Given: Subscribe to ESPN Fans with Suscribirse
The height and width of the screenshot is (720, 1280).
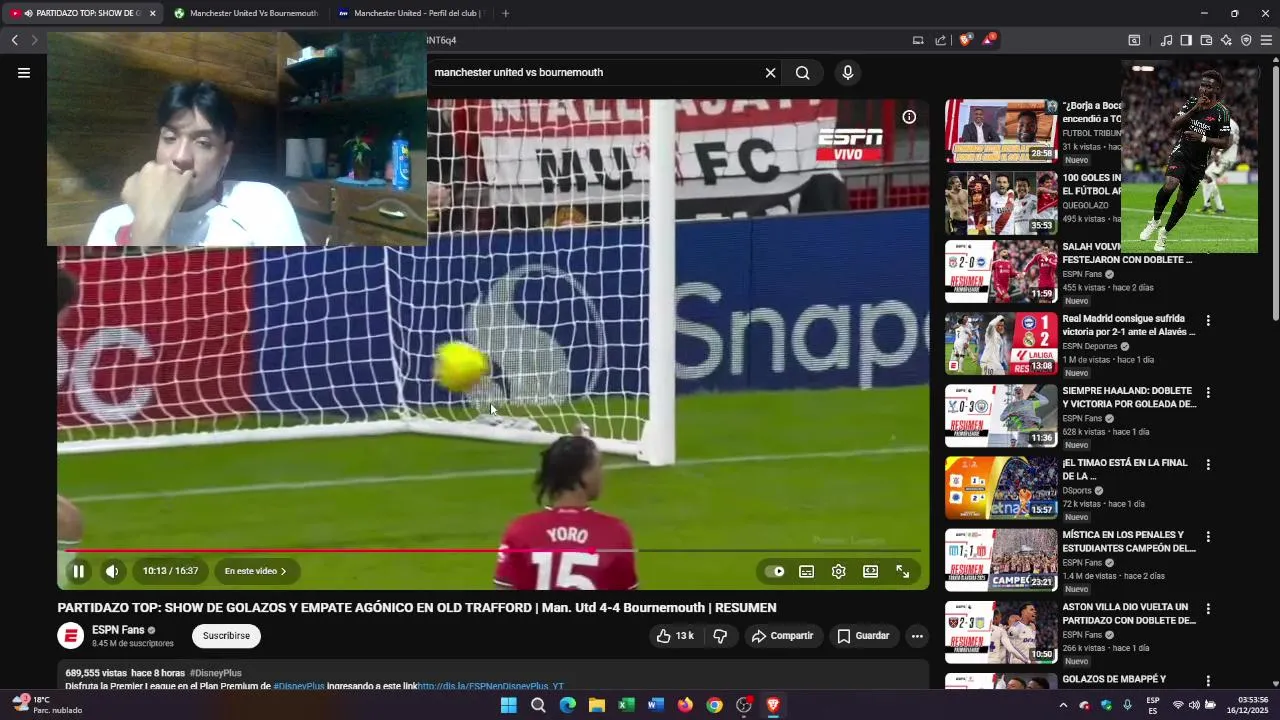Looking at the screenshot, I should point(226,636).
